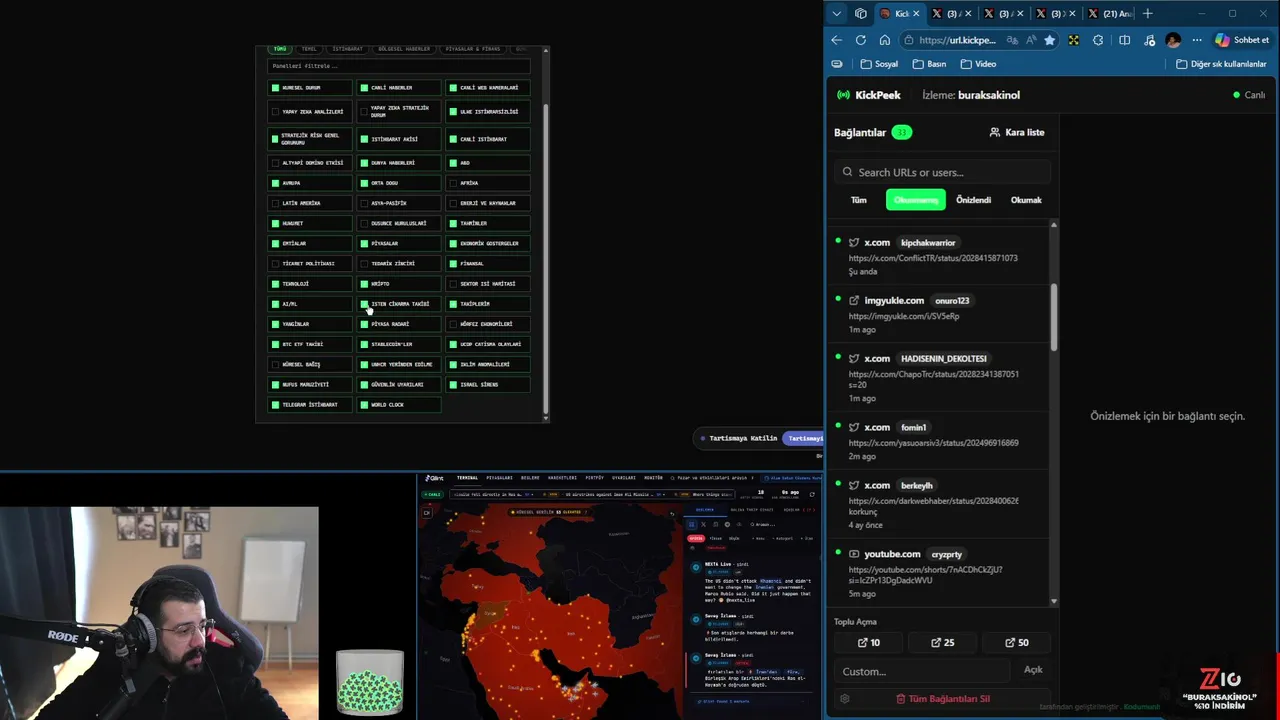Screen dimensions: 1280x720
Task: Click the Açık button
Action: (1033, 670)
